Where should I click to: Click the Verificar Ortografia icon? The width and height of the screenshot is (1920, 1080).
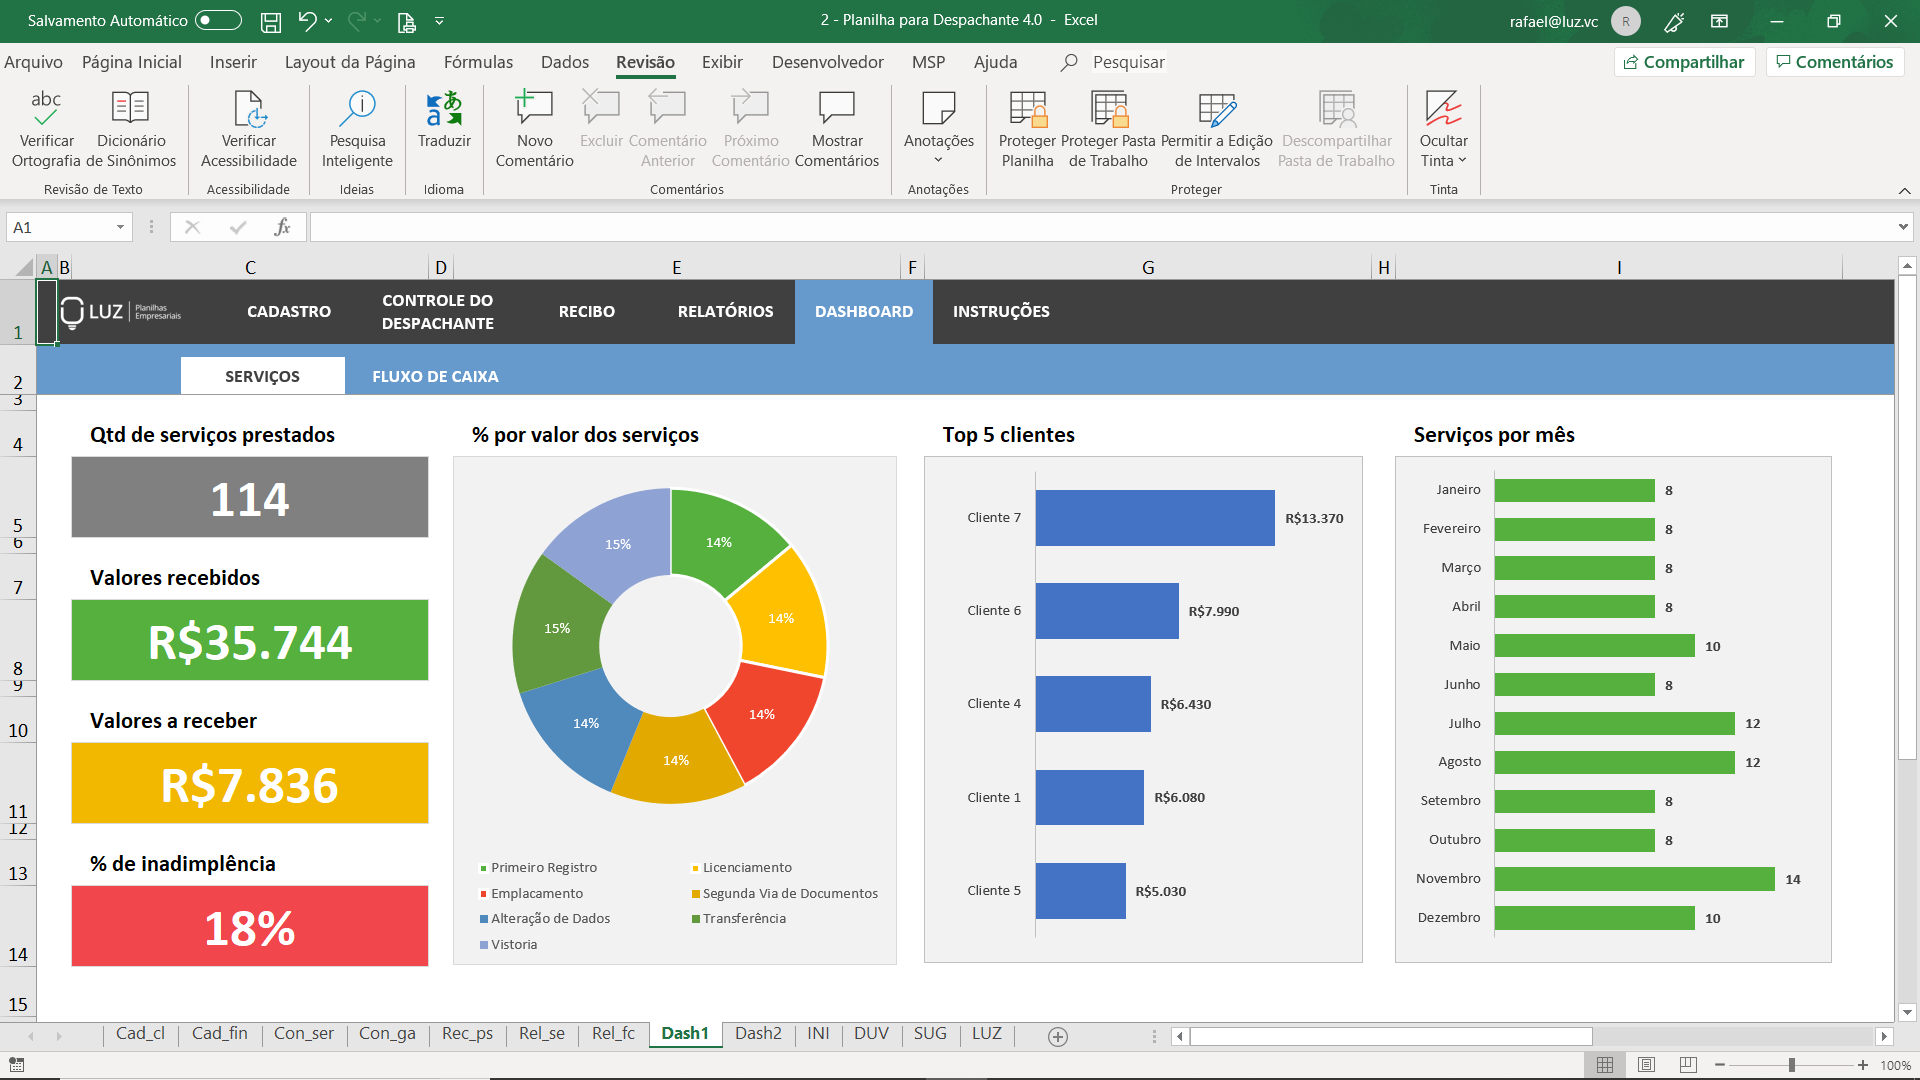click(x=46, y=108)
